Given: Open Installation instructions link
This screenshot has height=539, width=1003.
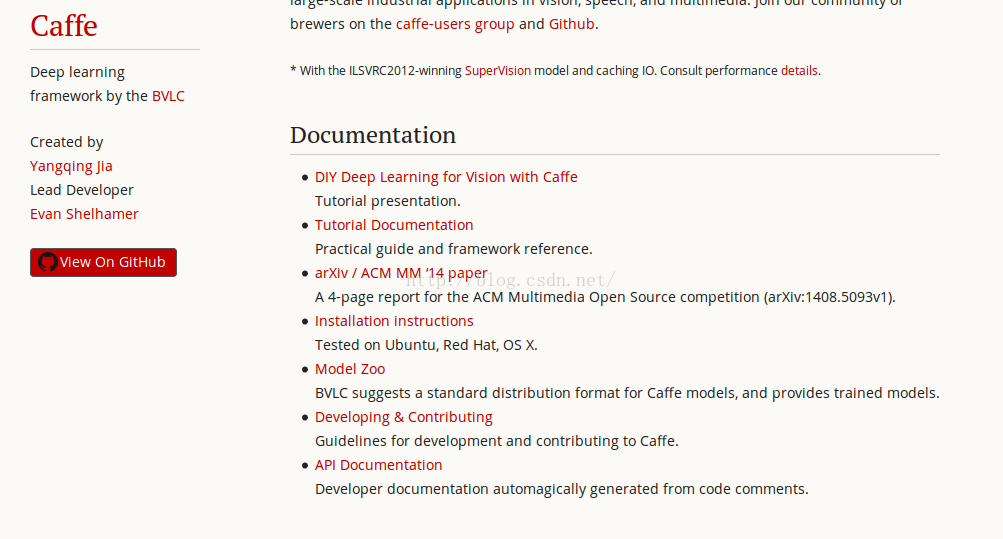Looking at the screenshot, I should (x=394, y=321).
